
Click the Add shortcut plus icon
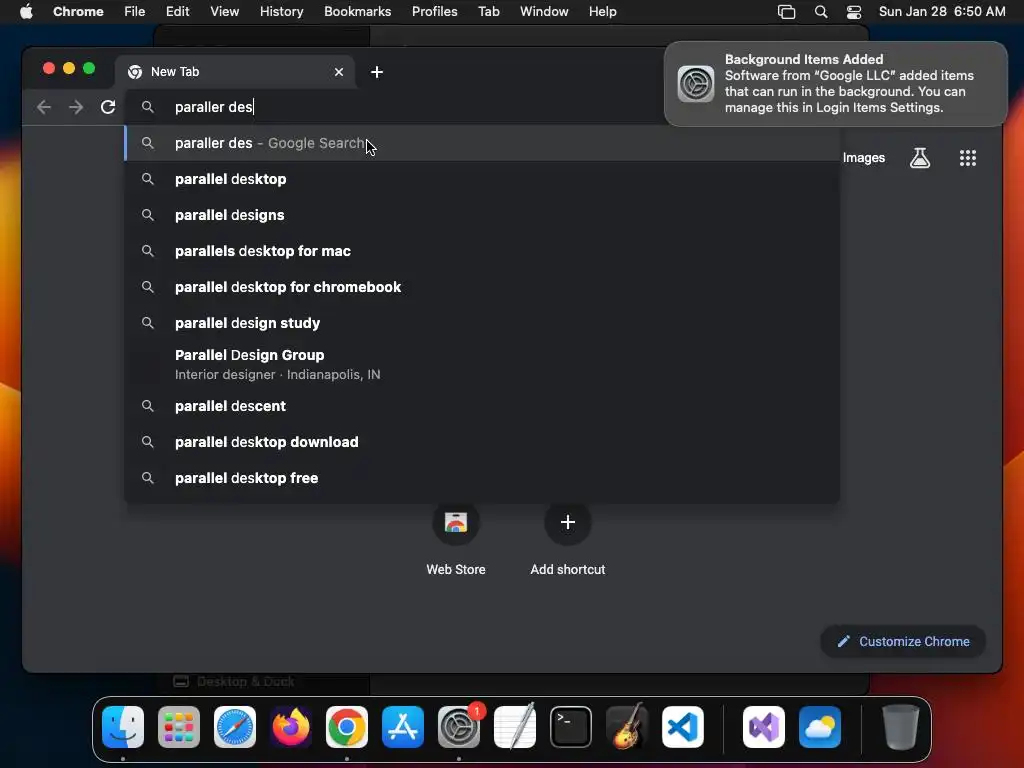tap(568, 522)
